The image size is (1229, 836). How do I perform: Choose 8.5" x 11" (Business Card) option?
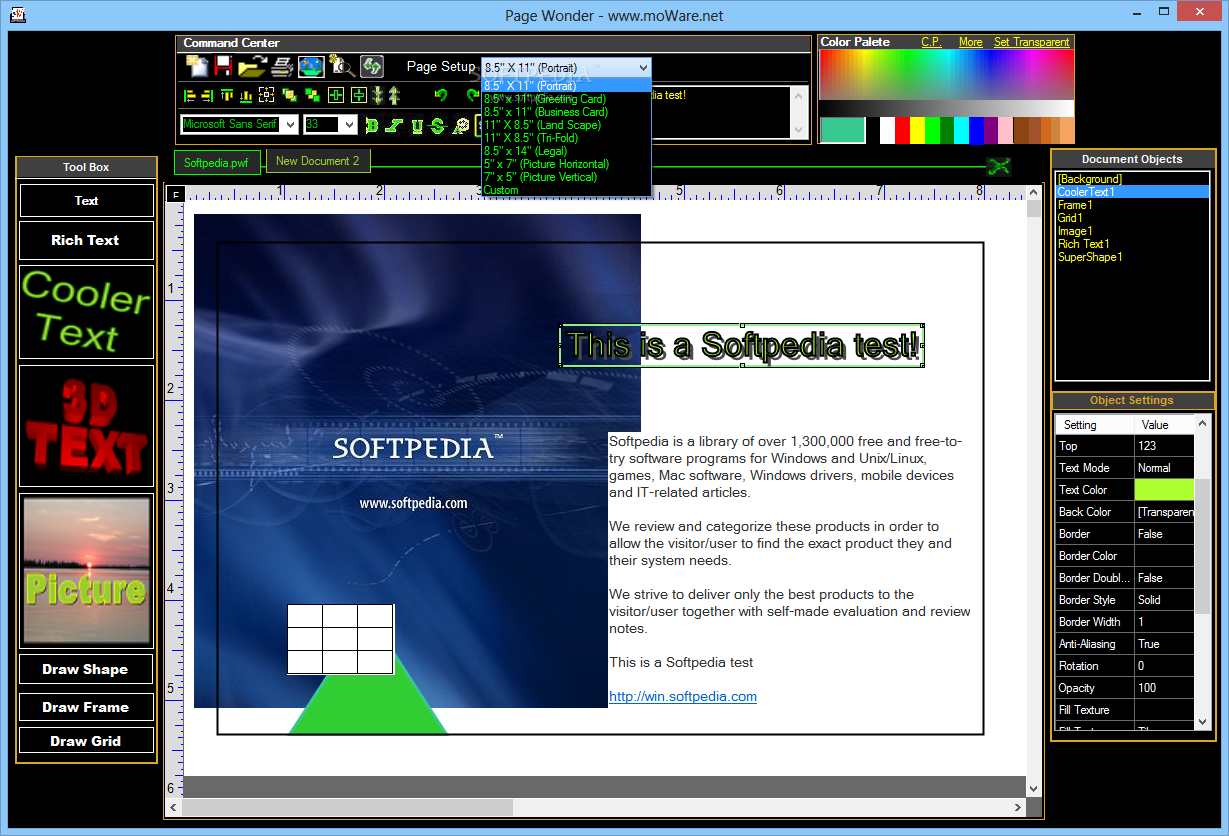point(566,112)
